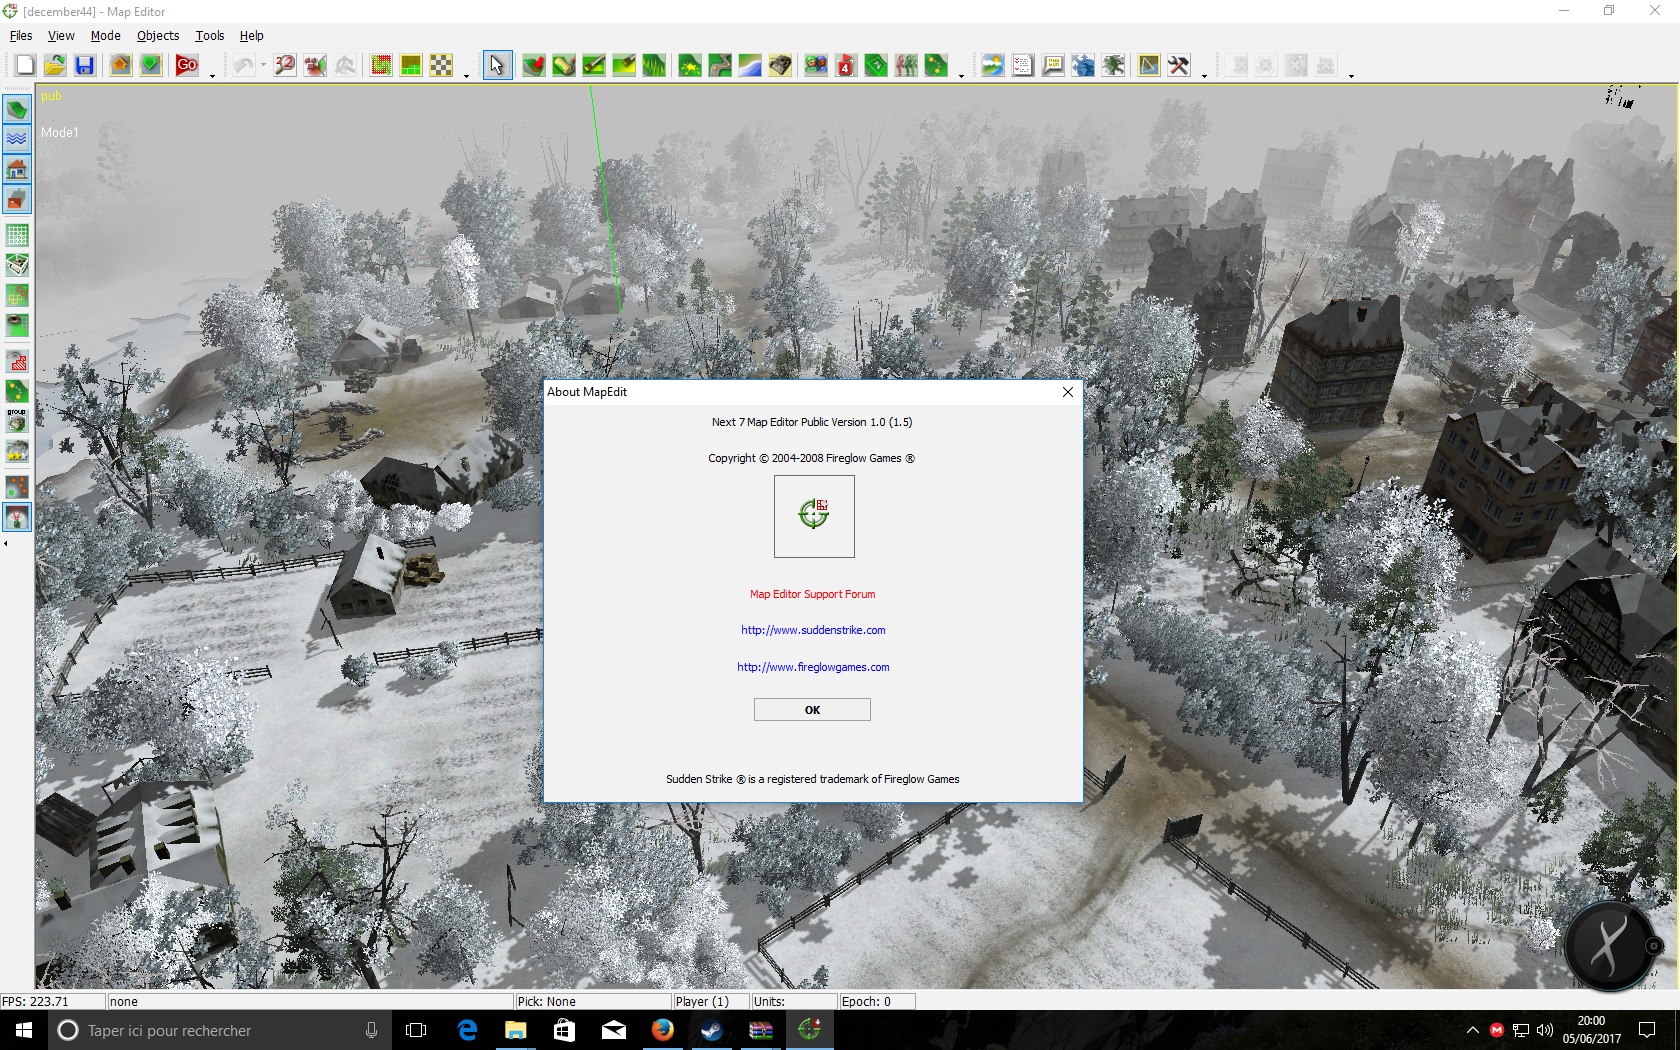Toggle the red cone camera view icon
Image resolution: width=1680 pixels, height=1050 pixels.
(17, 517)
